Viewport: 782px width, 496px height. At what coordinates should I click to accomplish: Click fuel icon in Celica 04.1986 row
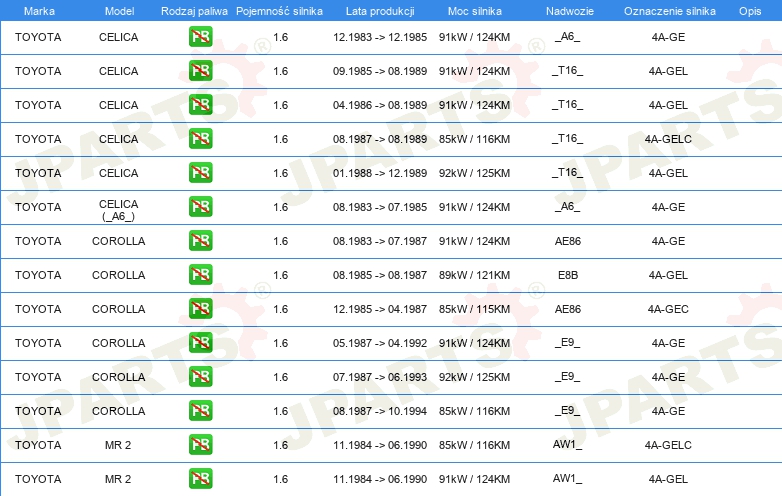pyautogui.click(x=200, y=105)
